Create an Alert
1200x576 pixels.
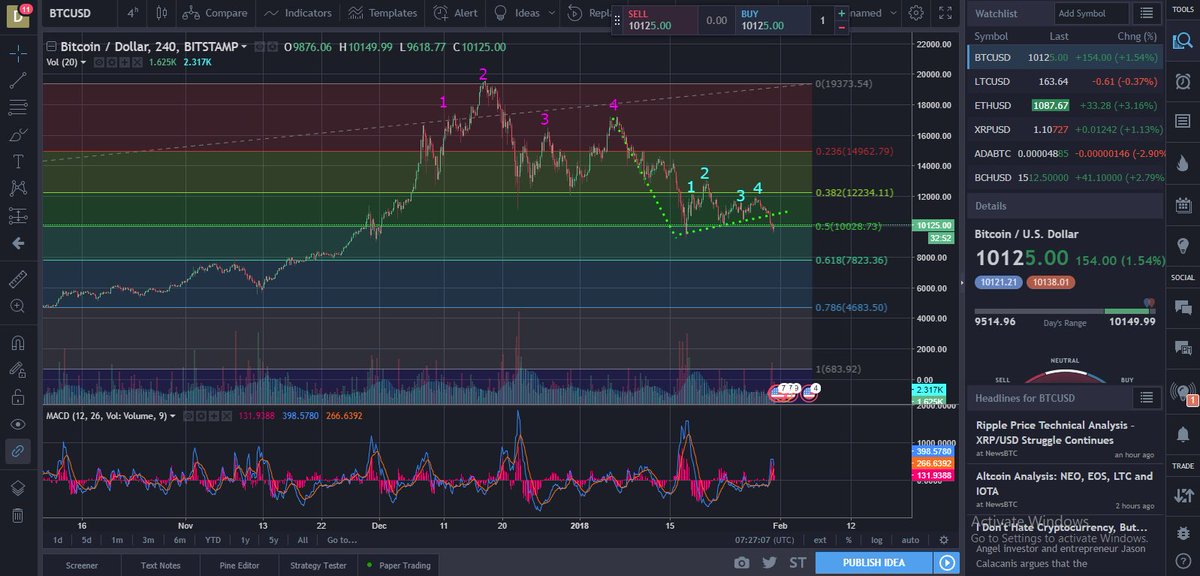[455, 13]
